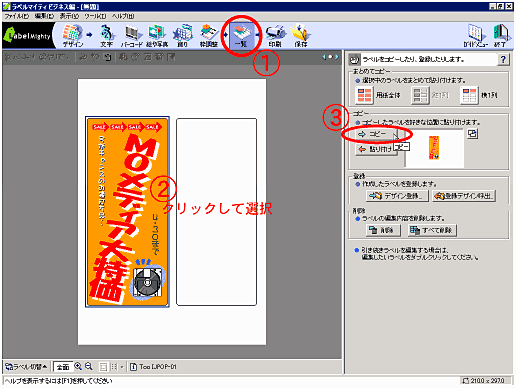Open the ヘルプ (Help) menu
516x388 pixels.
pos(123,16)
